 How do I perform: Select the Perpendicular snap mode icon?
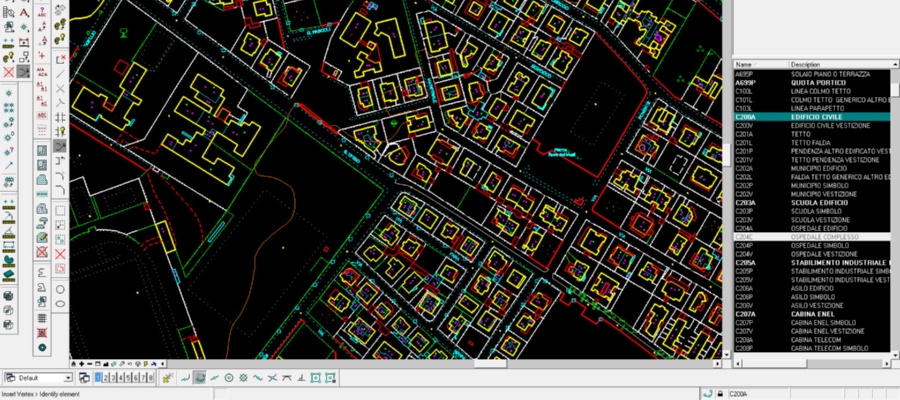point(287,378)
